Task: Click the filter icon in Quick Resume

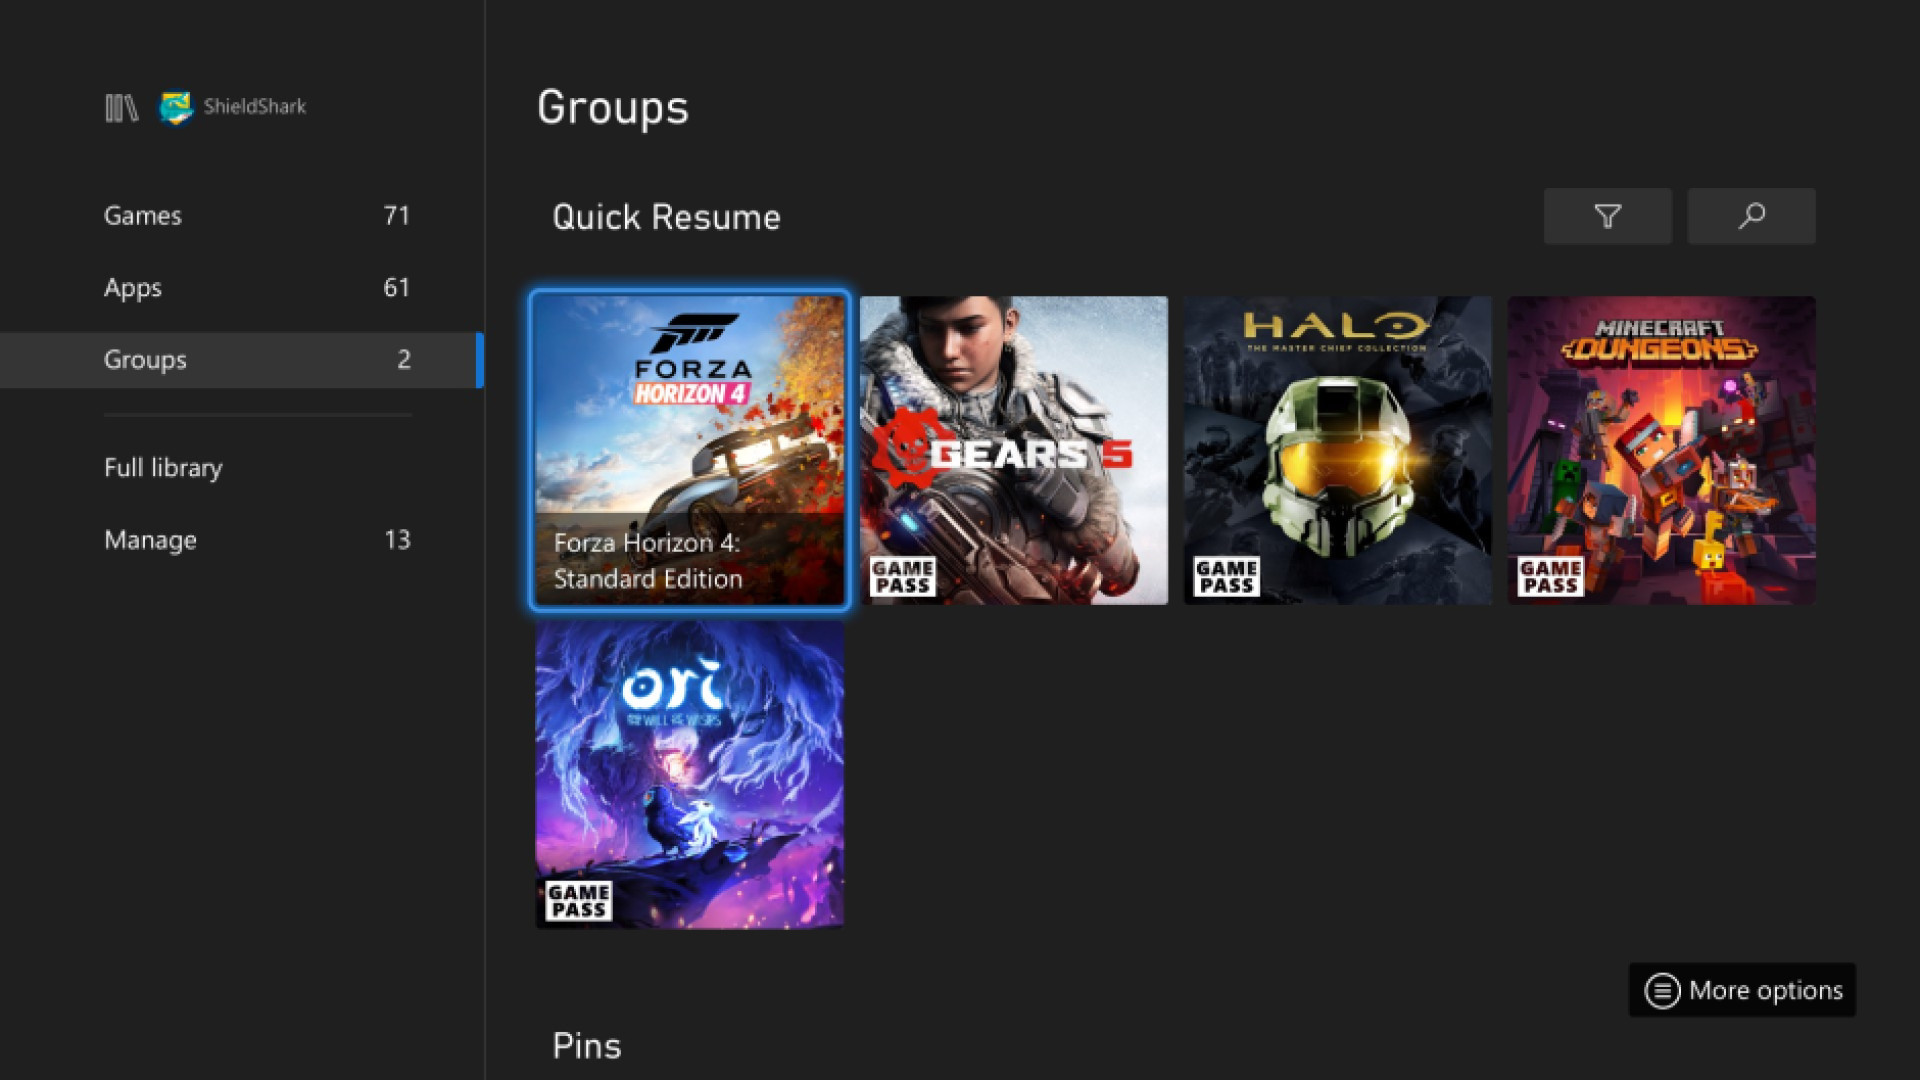Action: [x=1607, y=216]
